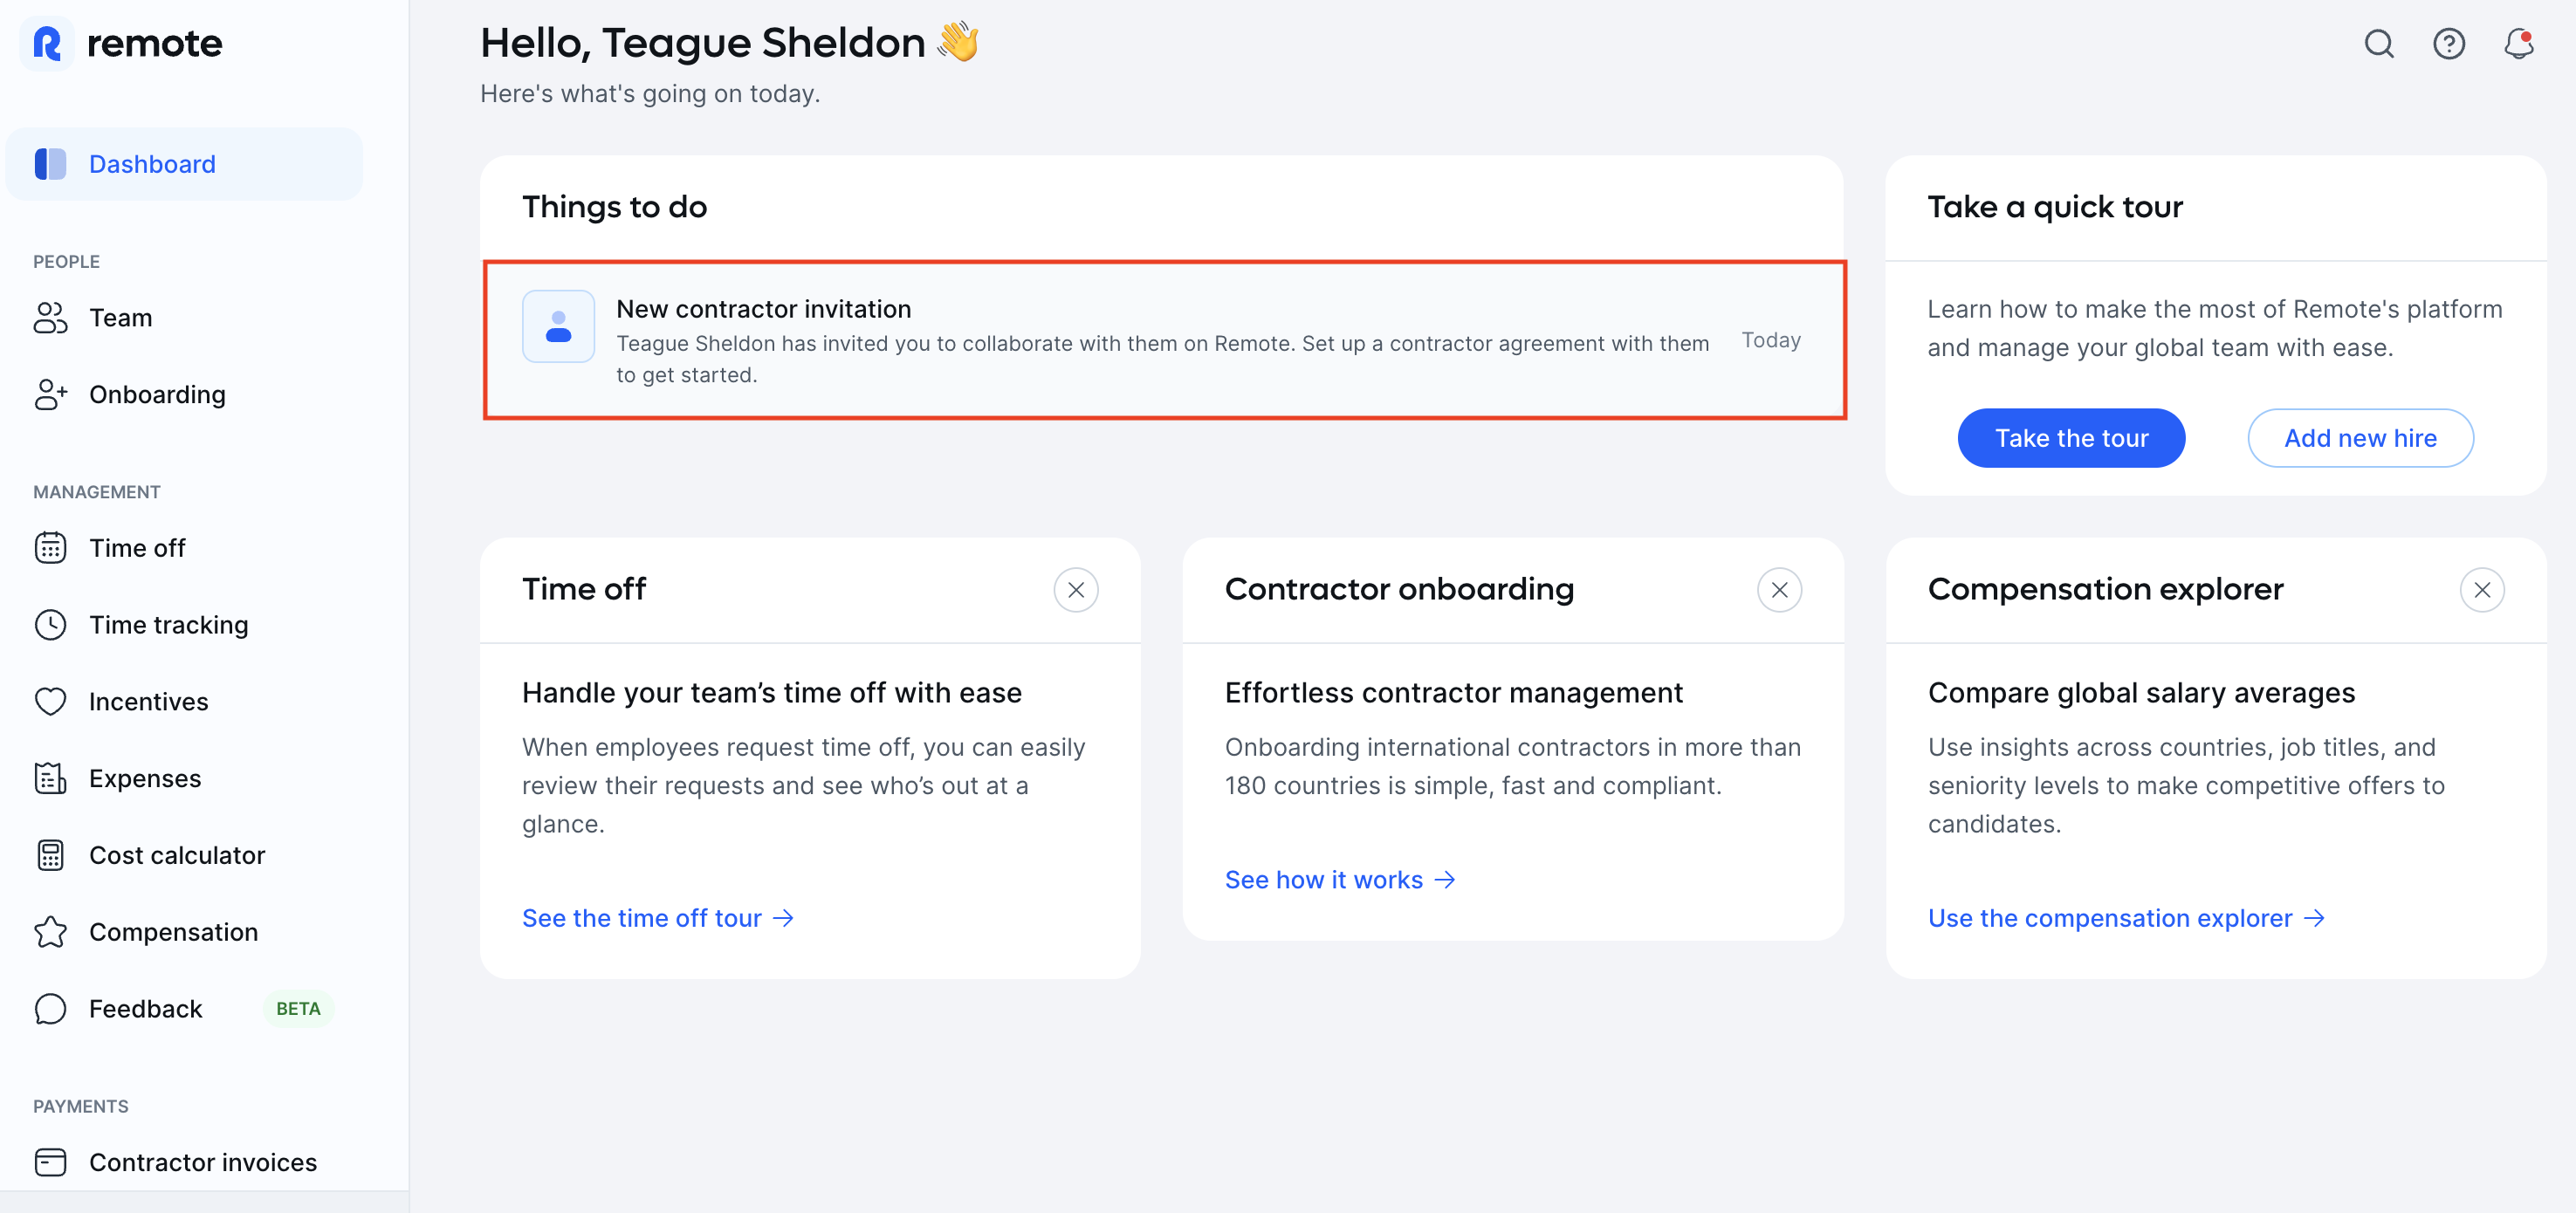Click the Add new hire button

tap(2360, 438)
